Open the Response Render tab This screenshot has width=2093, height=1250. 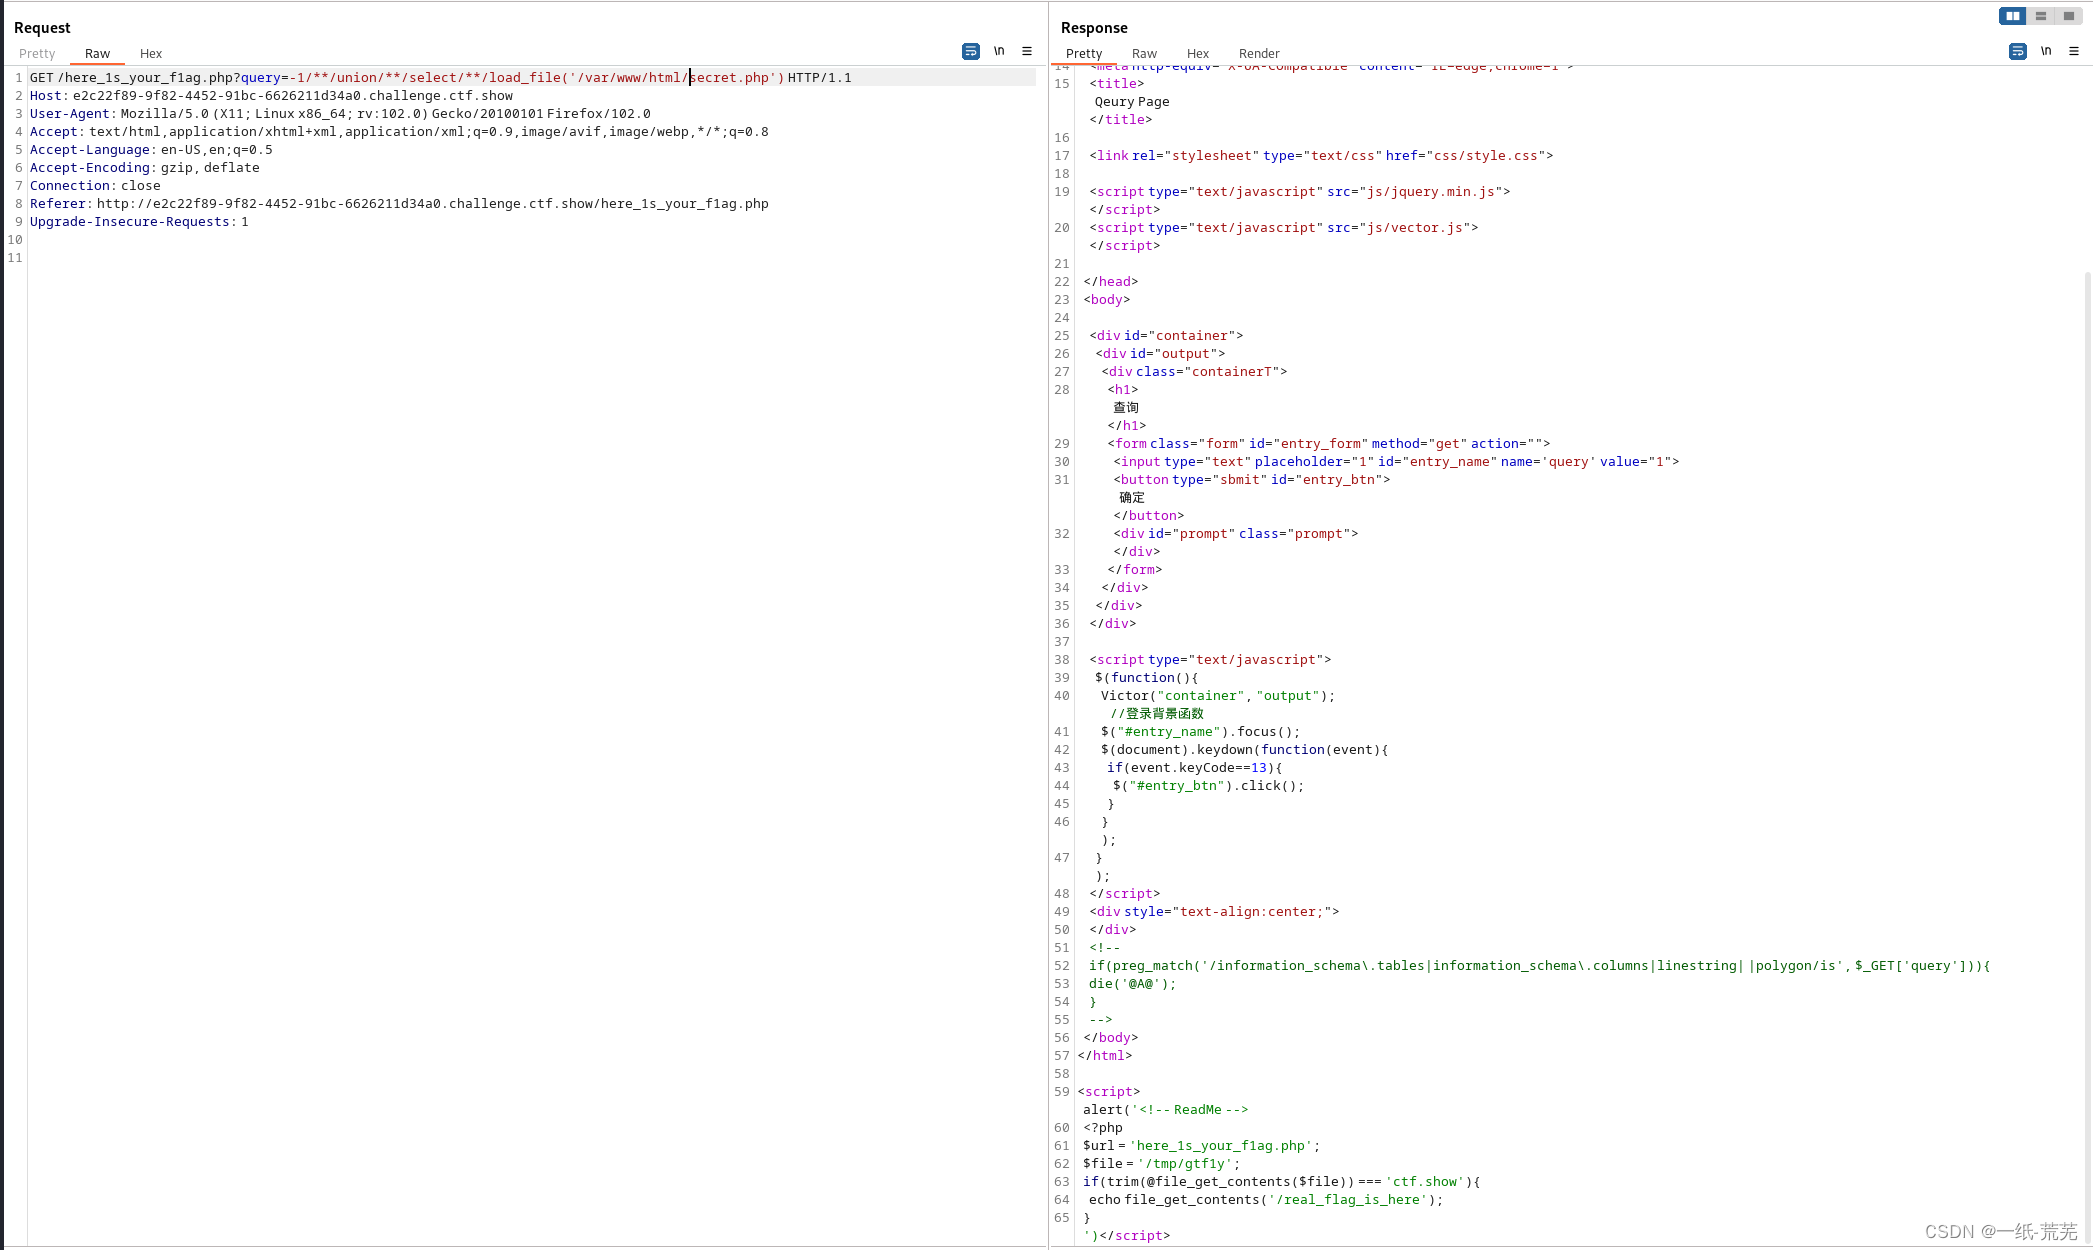click(x=1259, y=54)
